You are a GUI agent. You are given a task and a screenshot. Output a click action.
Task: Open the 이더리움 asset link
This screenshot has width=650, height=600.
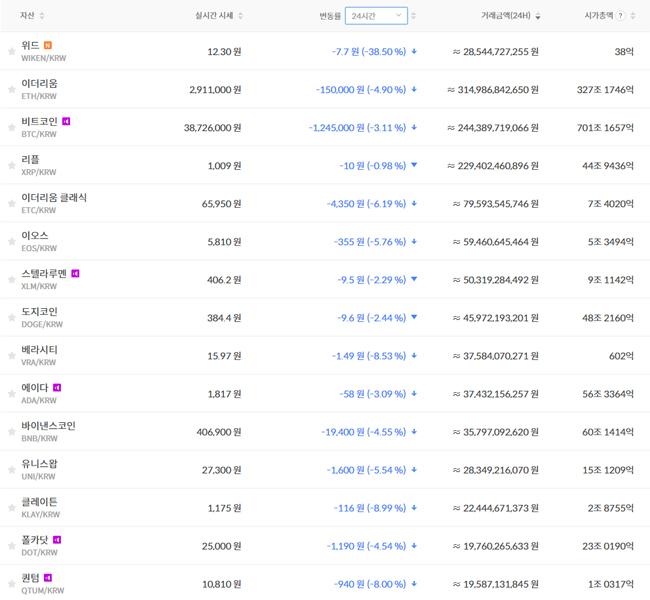[x=39, y=83]
